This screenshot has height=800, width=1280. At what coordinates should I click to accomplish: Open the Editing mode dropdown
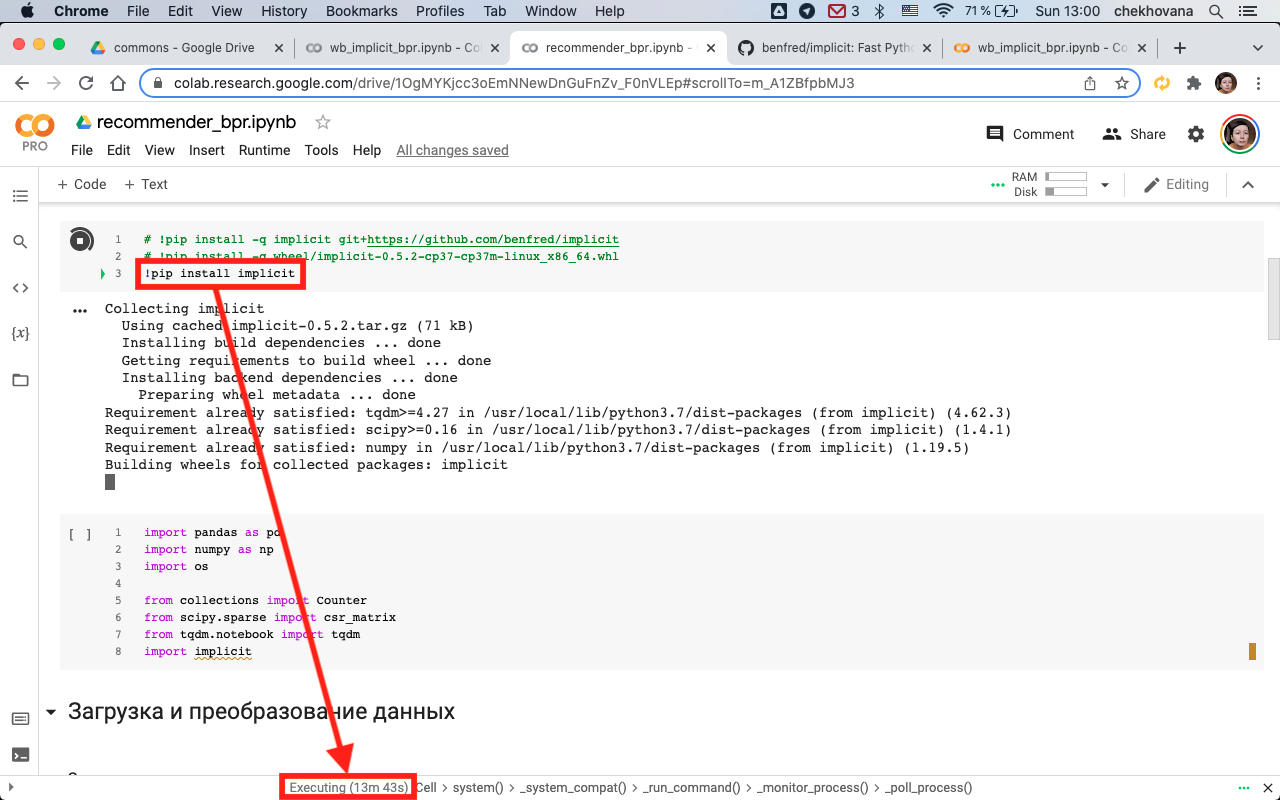(x=1176, y=185)
